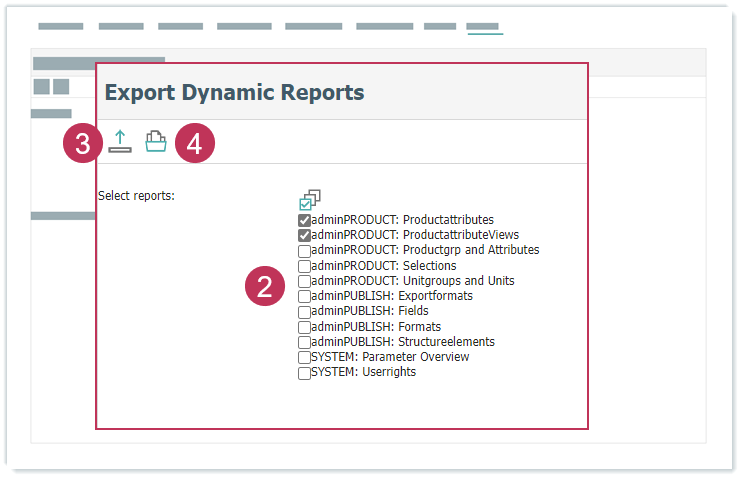Tick the adminPRODUCT: Selections checkbox

coord(304,266)
